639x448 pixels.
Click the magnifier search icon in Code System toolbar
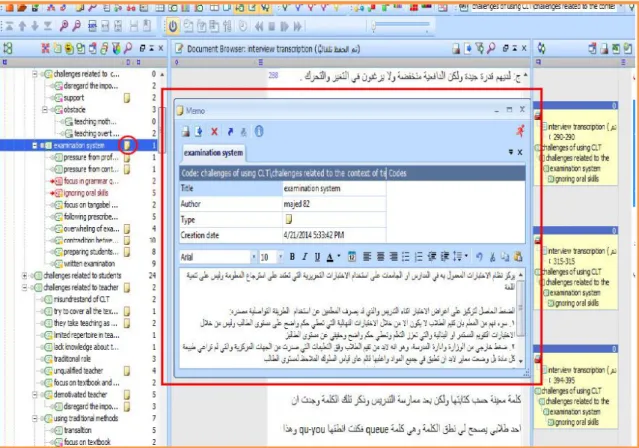pos(128,49)
